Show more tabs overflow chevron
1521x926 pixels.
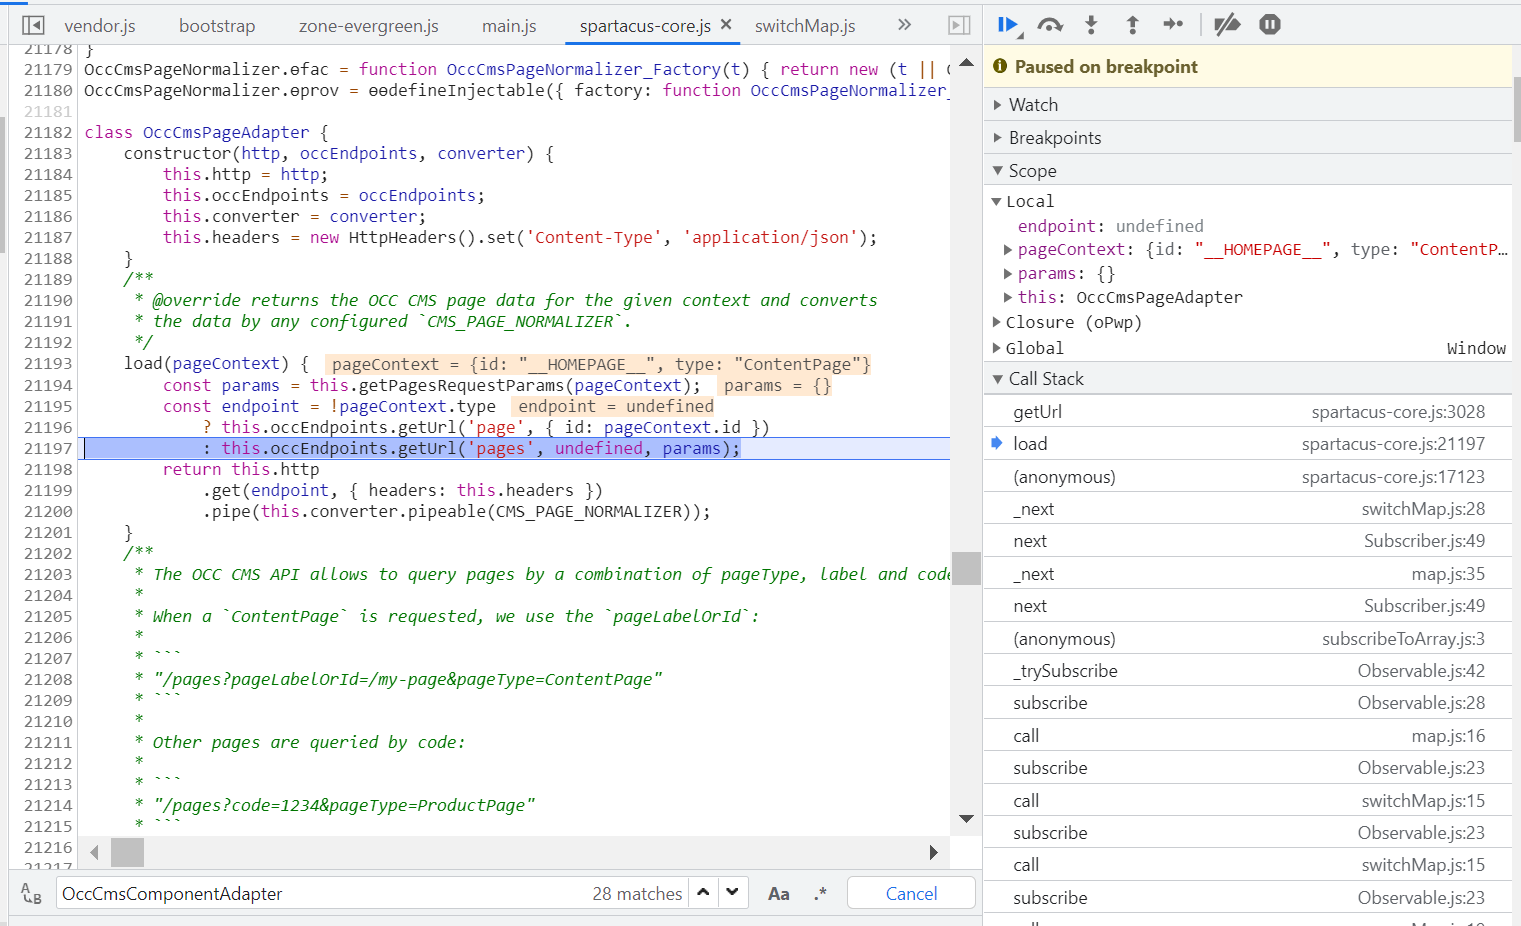click(x=904, y=25)
